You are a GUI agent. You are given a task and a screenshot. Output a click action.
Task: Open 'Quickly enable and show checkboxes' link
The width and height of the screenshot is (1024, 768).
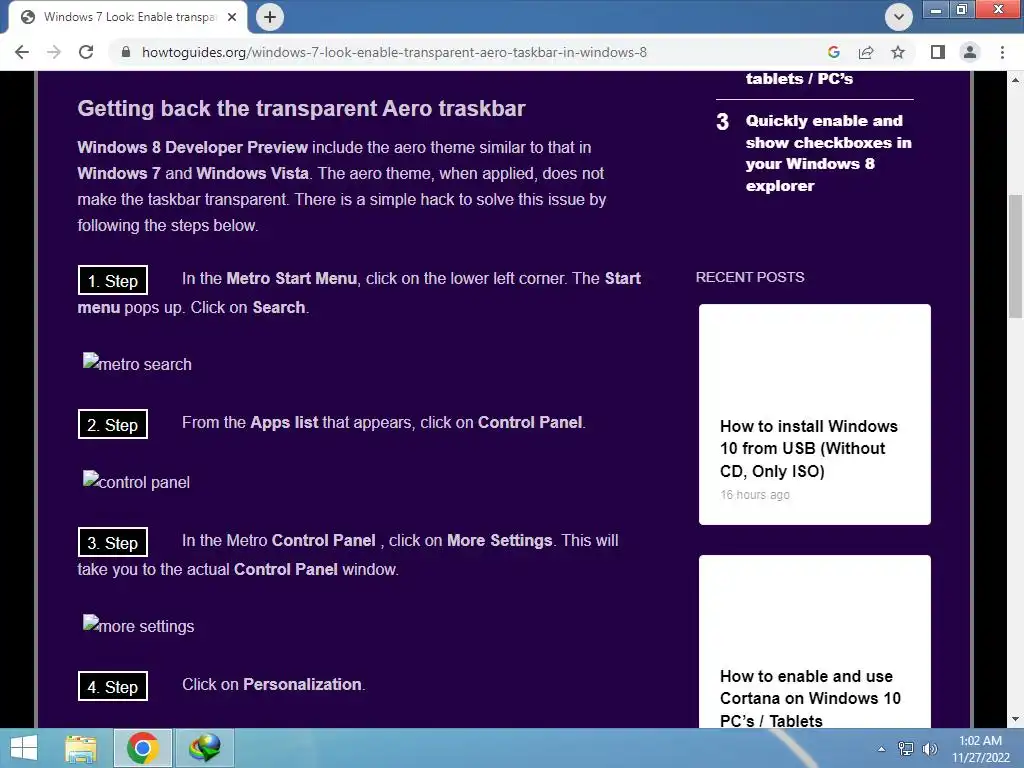(828, 153)
